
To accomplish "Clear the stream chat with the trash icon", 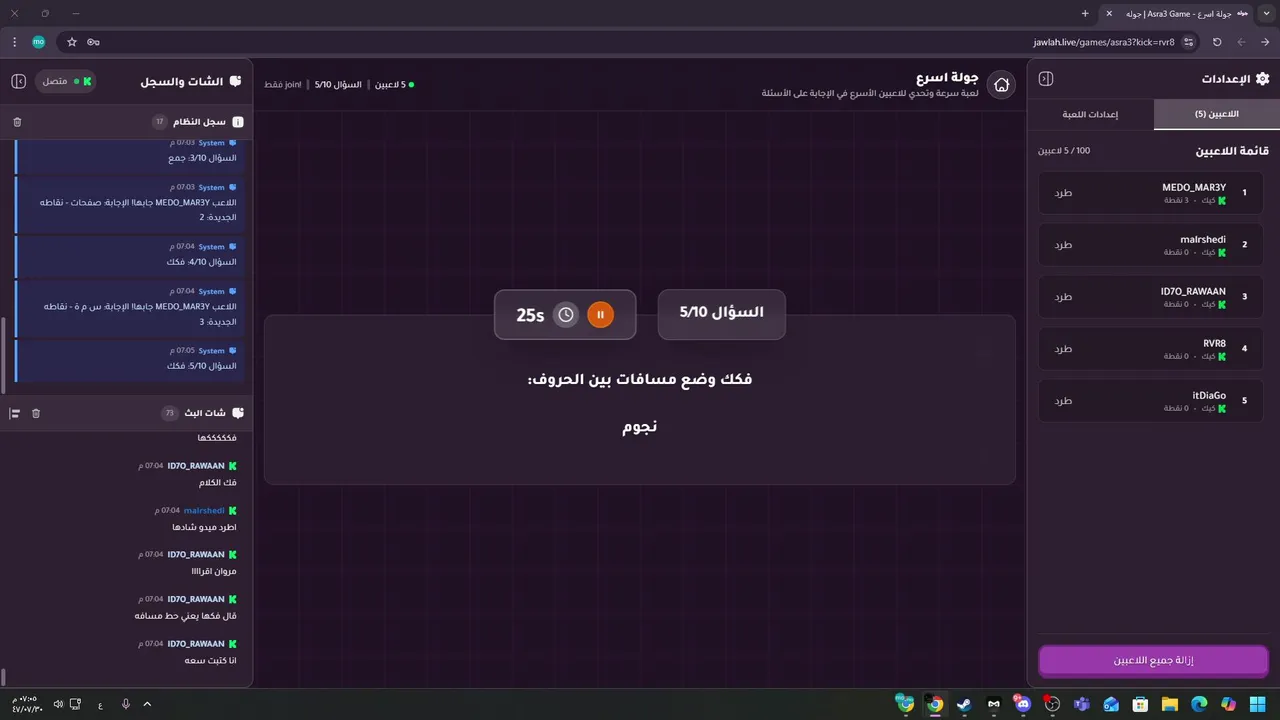I will pos(36,413).
